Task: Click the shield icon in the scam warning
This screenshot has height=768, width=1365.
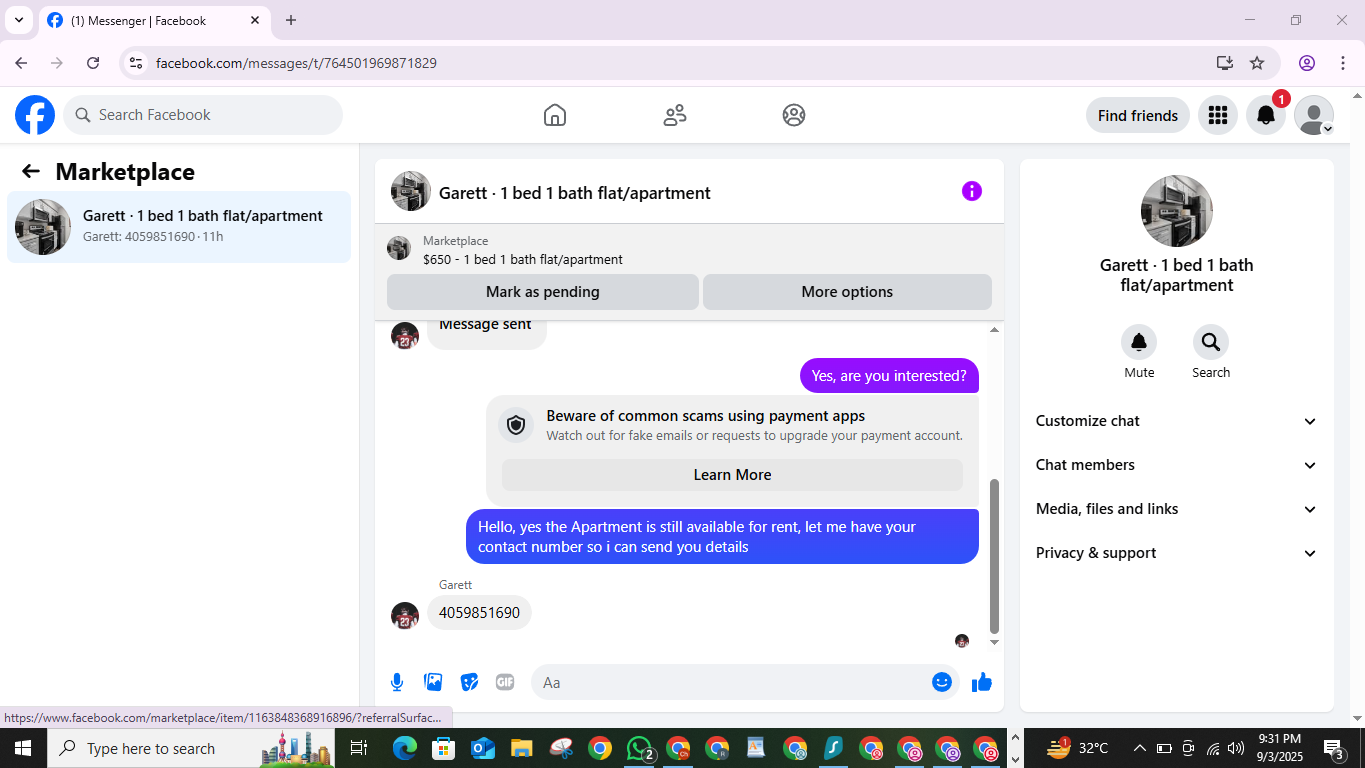Action: (x=516, y=425)
